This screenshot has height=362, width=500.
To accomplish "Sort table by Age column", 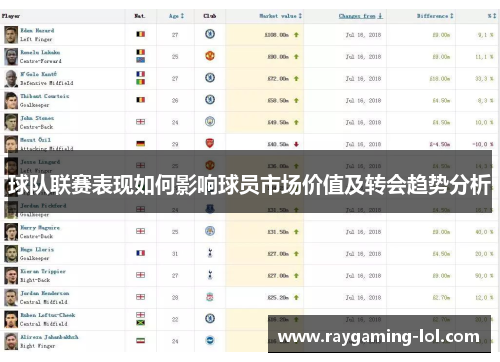I will tap(176, 16).
